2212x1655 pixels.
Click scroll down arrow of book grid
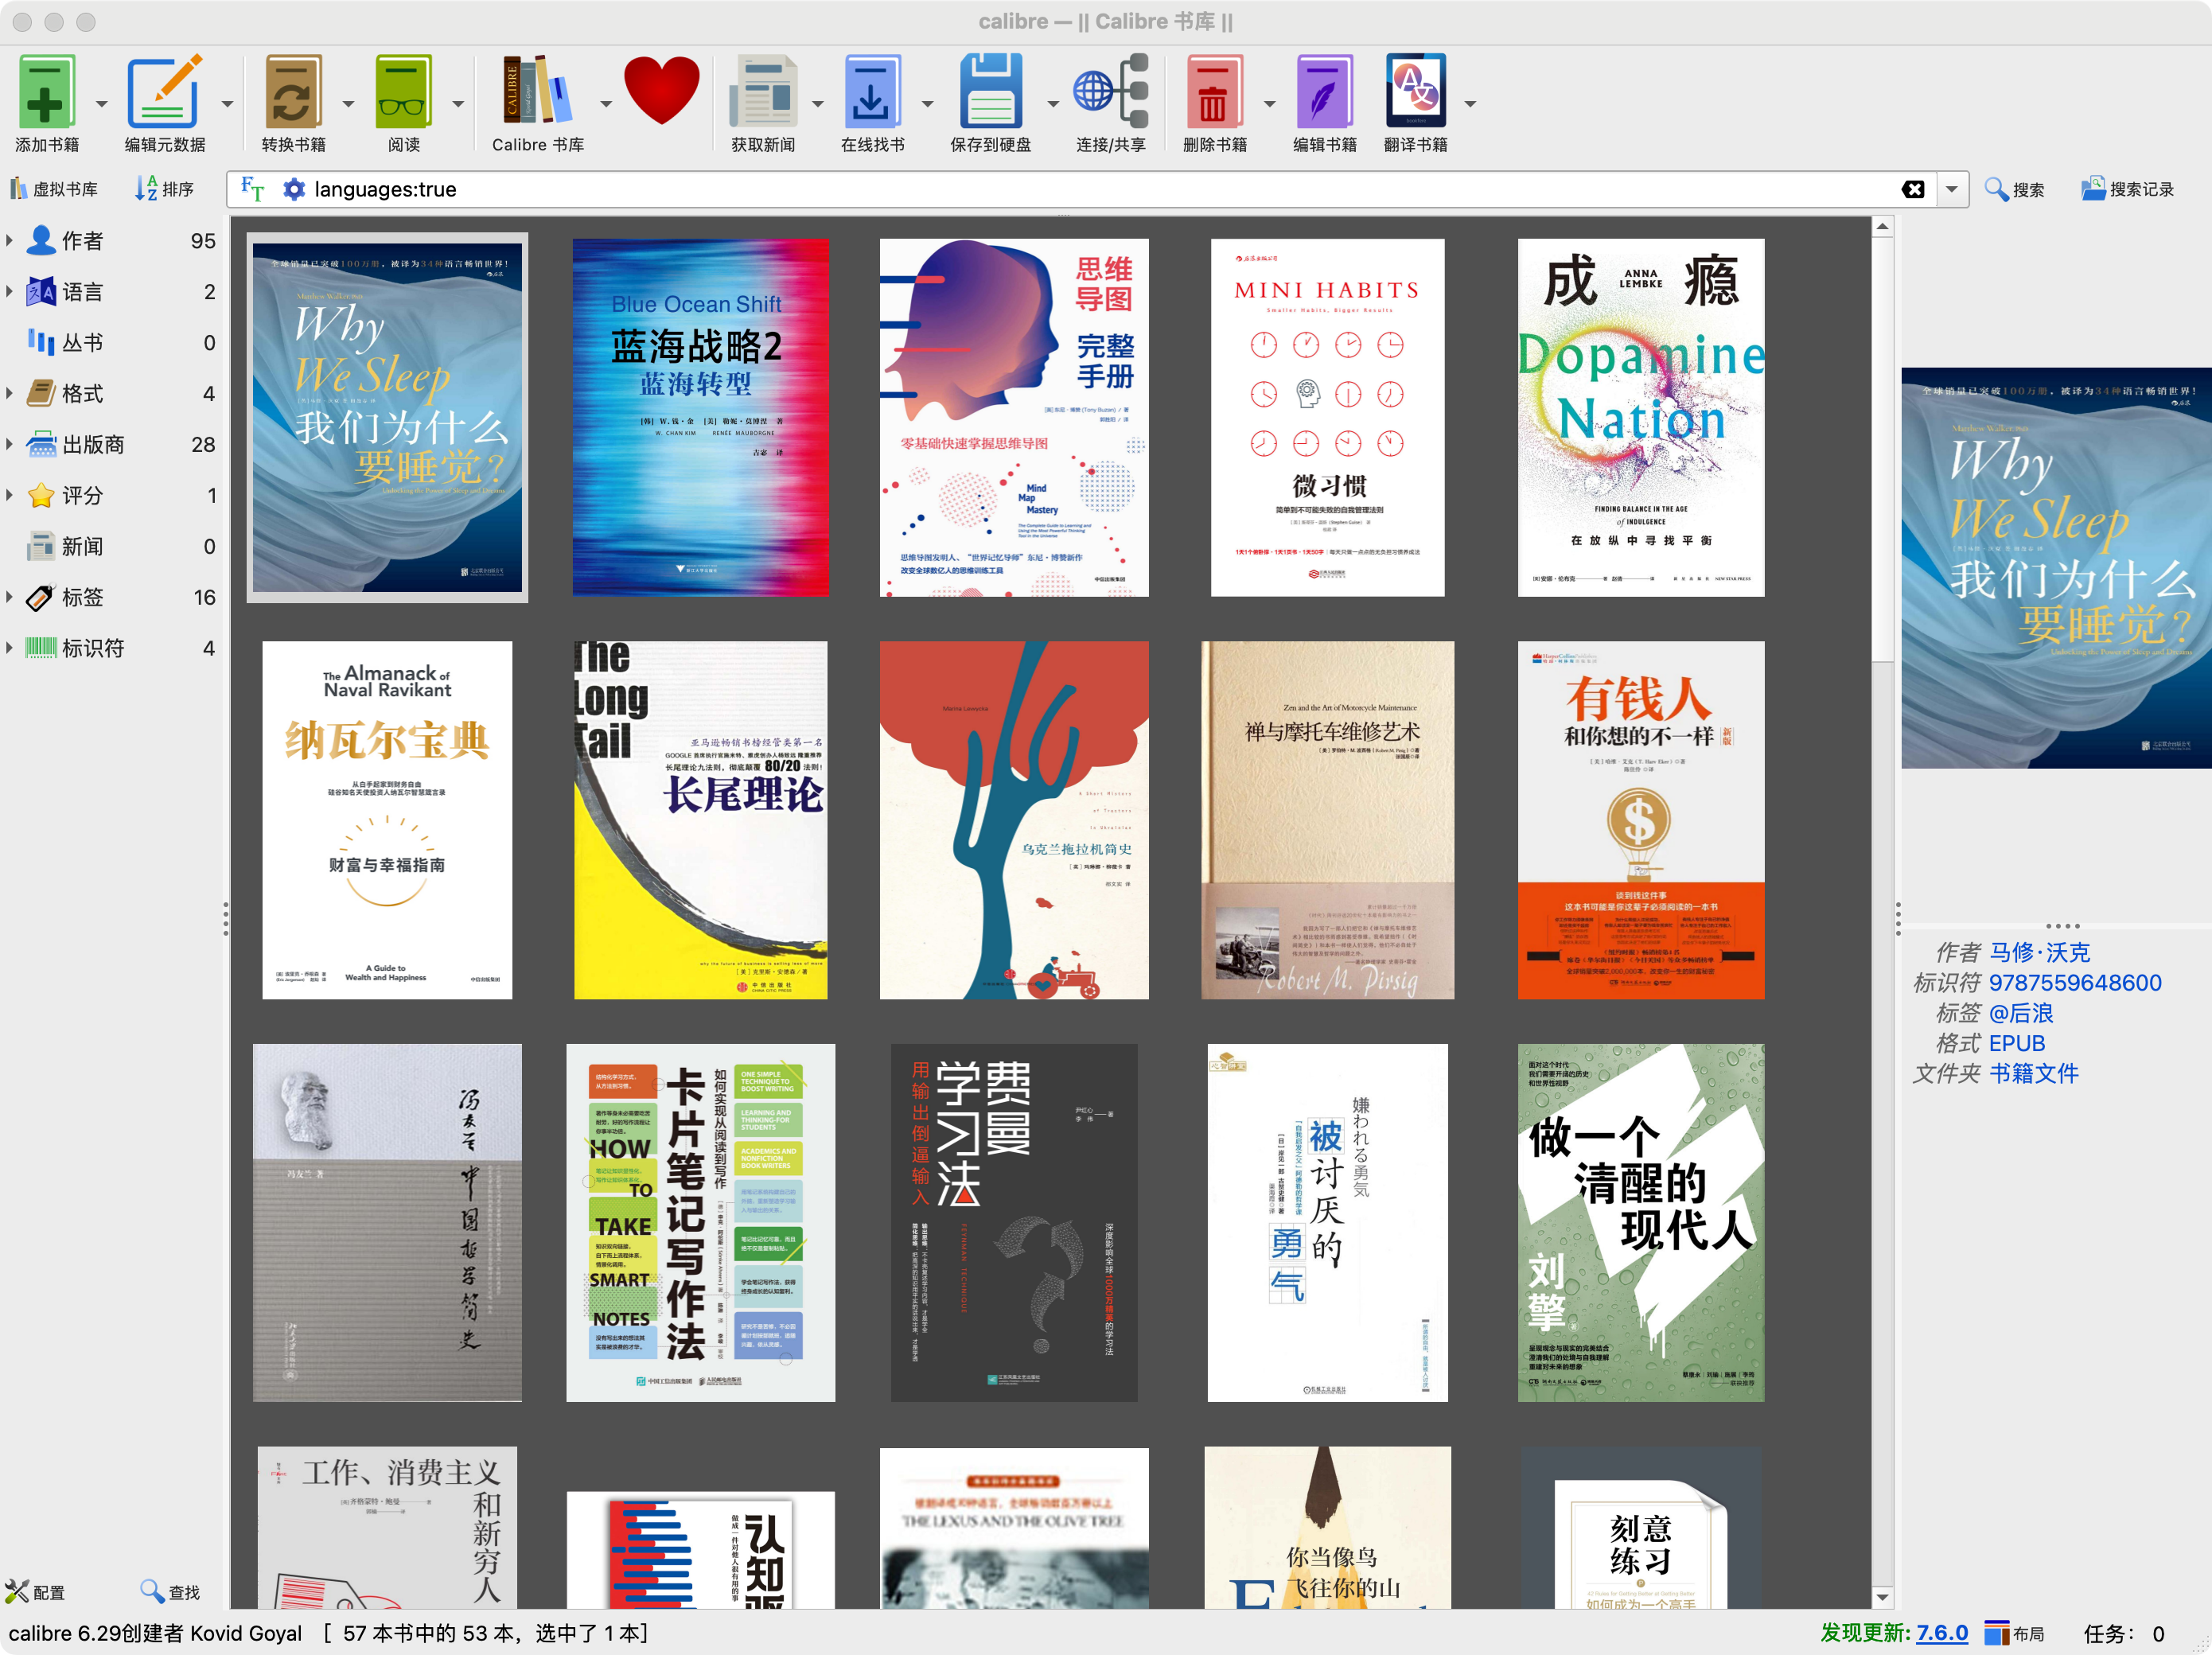[1882, 1597]
